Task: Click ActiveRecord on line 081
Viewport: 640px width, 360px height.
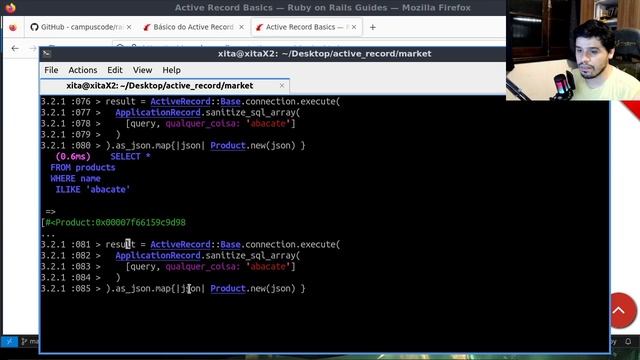Action: (180, 244)
